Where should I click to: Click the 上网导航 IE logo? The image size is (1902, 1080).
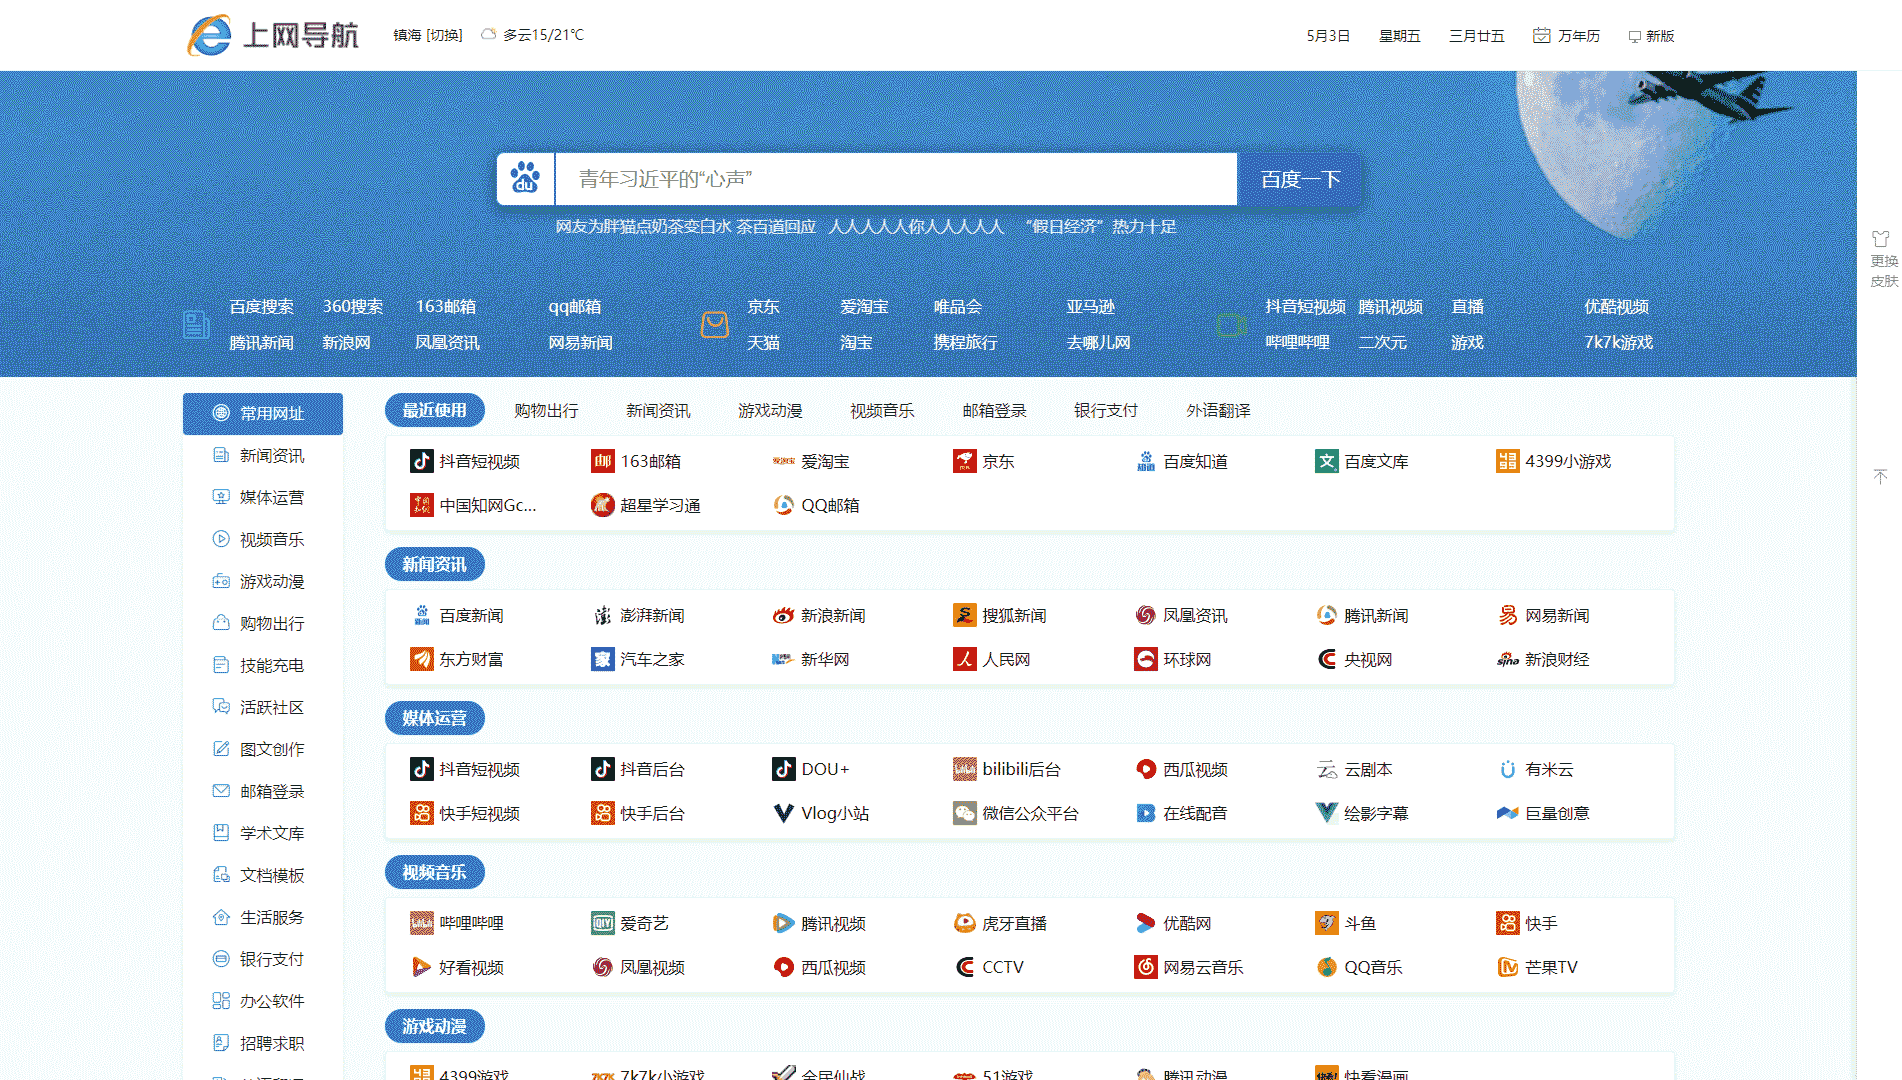[273, 35]
